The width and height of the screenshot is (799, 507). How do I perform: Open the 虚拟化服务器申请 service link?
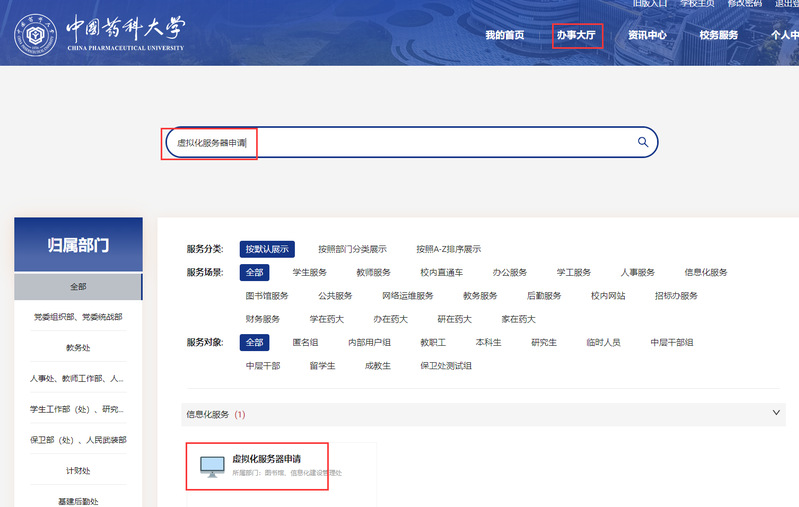(x=266, y=458)
